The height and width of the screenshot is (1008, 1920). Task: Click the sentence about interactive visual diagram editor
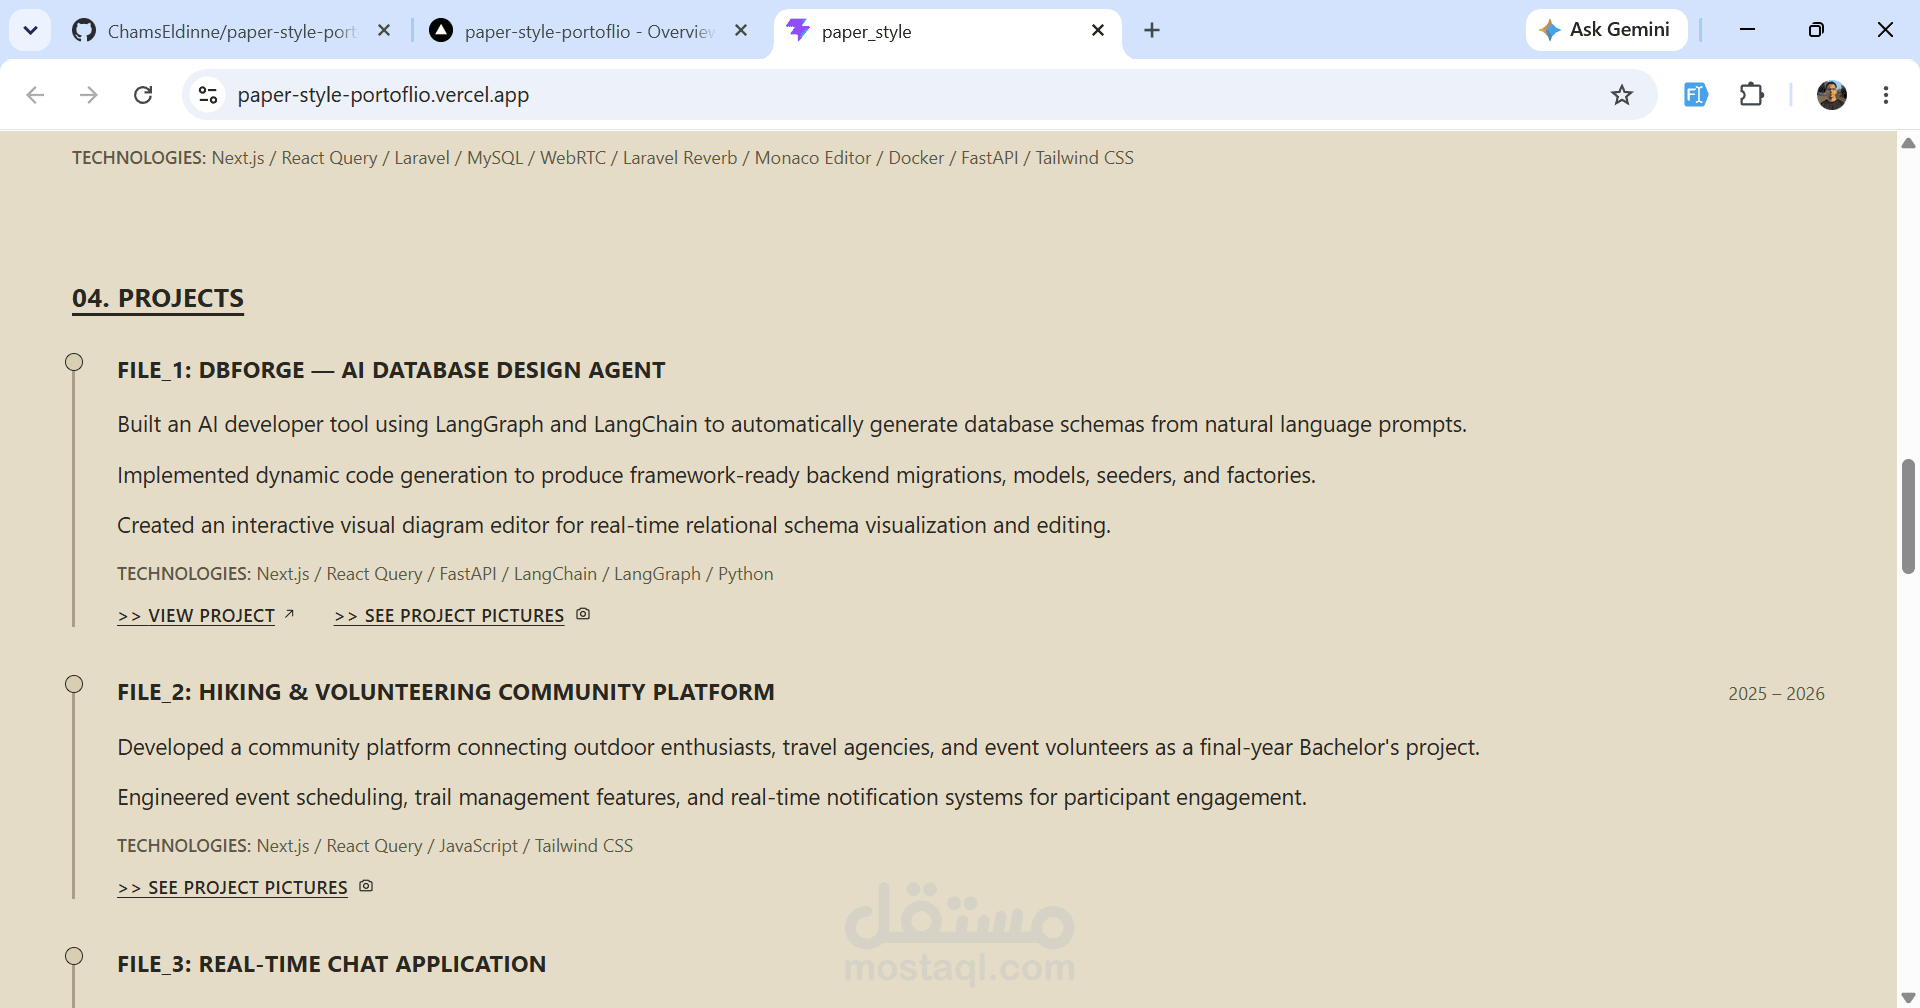tap(614, 526)
